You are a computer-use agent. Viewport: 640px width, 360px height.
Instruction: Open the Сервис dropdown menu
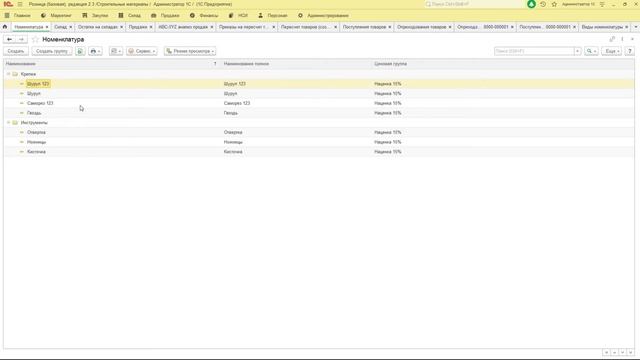click(142, 51)
